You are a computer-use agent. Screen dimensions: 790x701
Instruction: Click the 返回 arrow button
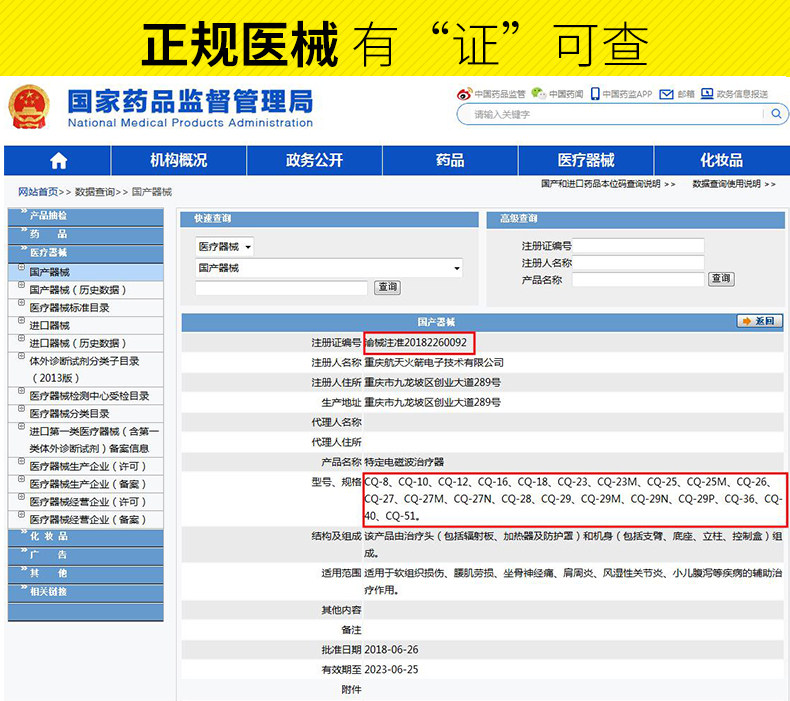(760, 321)
